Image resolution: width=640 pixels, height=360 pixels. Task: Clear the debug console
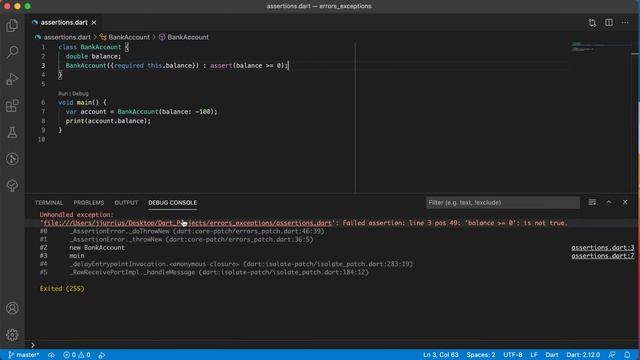pos(592,202)
